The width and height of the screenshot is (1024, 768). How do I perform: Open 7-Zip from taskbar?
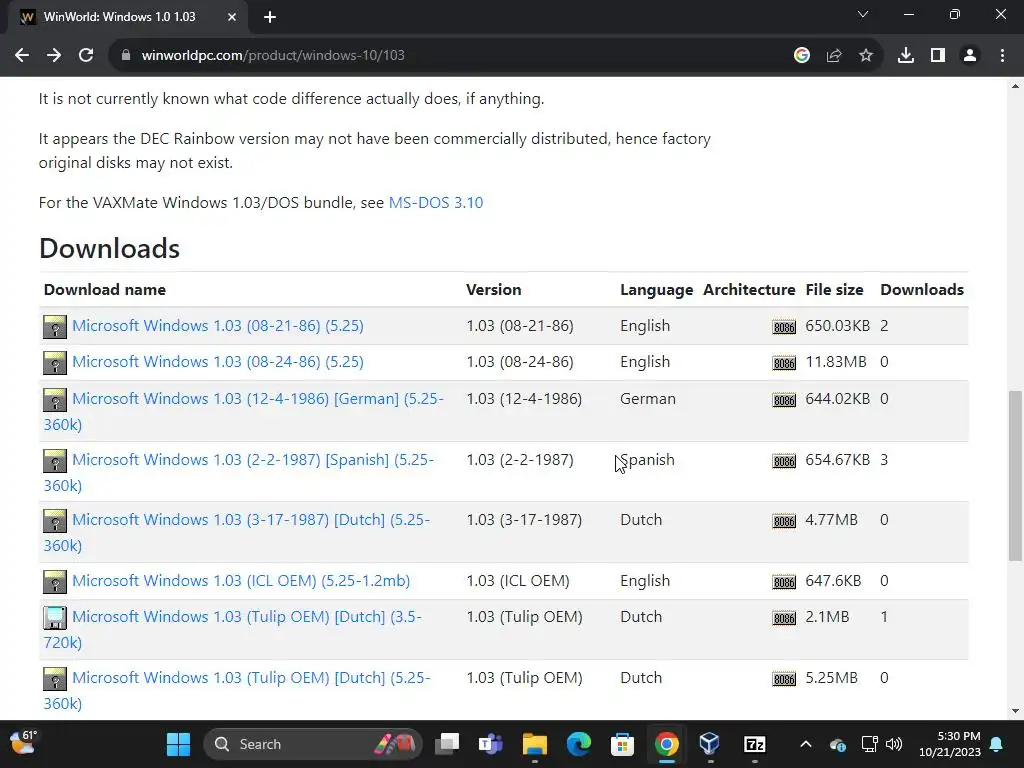(x=754, y=744)
